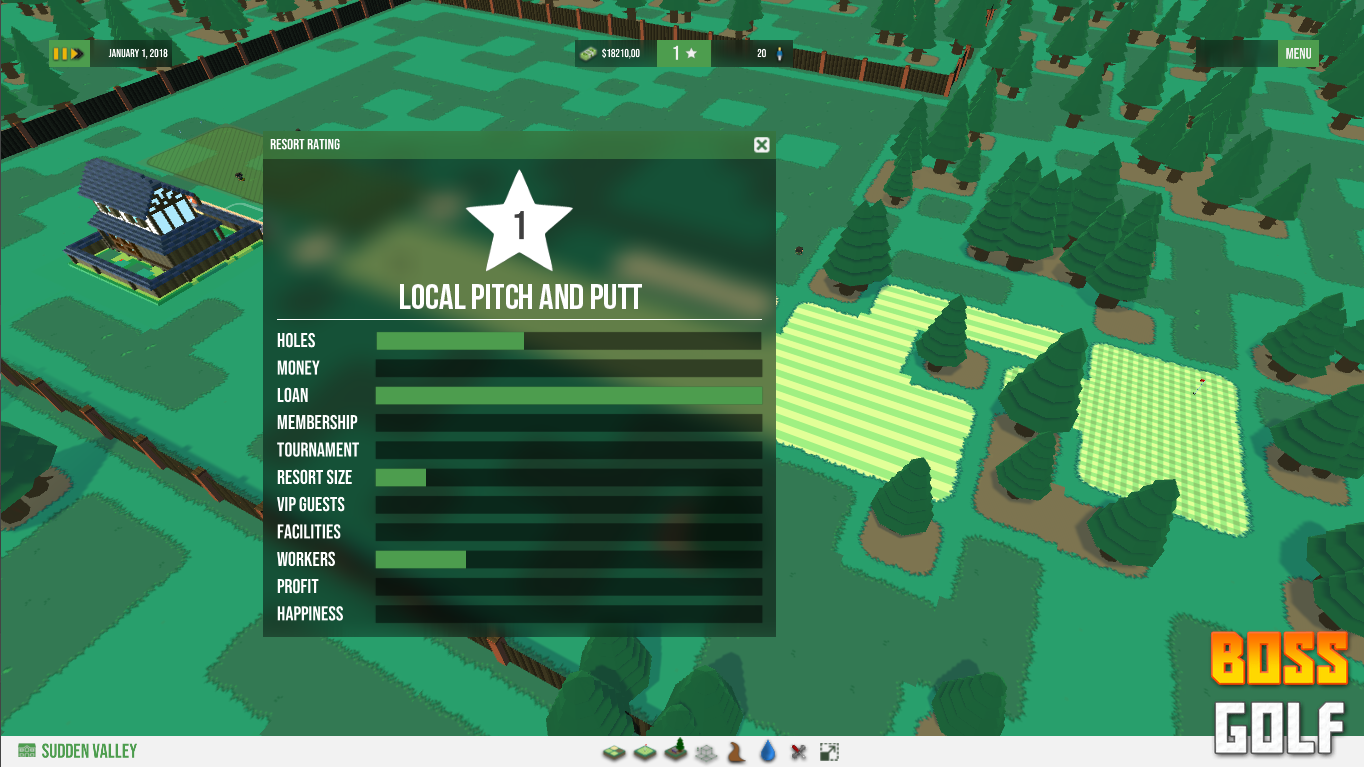
Task: Select the golf hole green tool
Action: pos(645,752)
